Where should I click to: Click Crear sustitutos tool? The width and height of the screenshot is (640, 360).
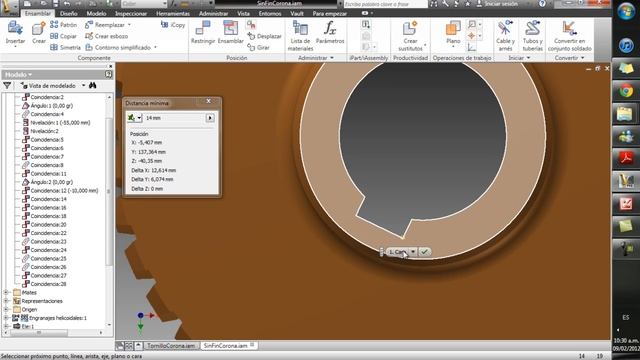click(410, 36)
